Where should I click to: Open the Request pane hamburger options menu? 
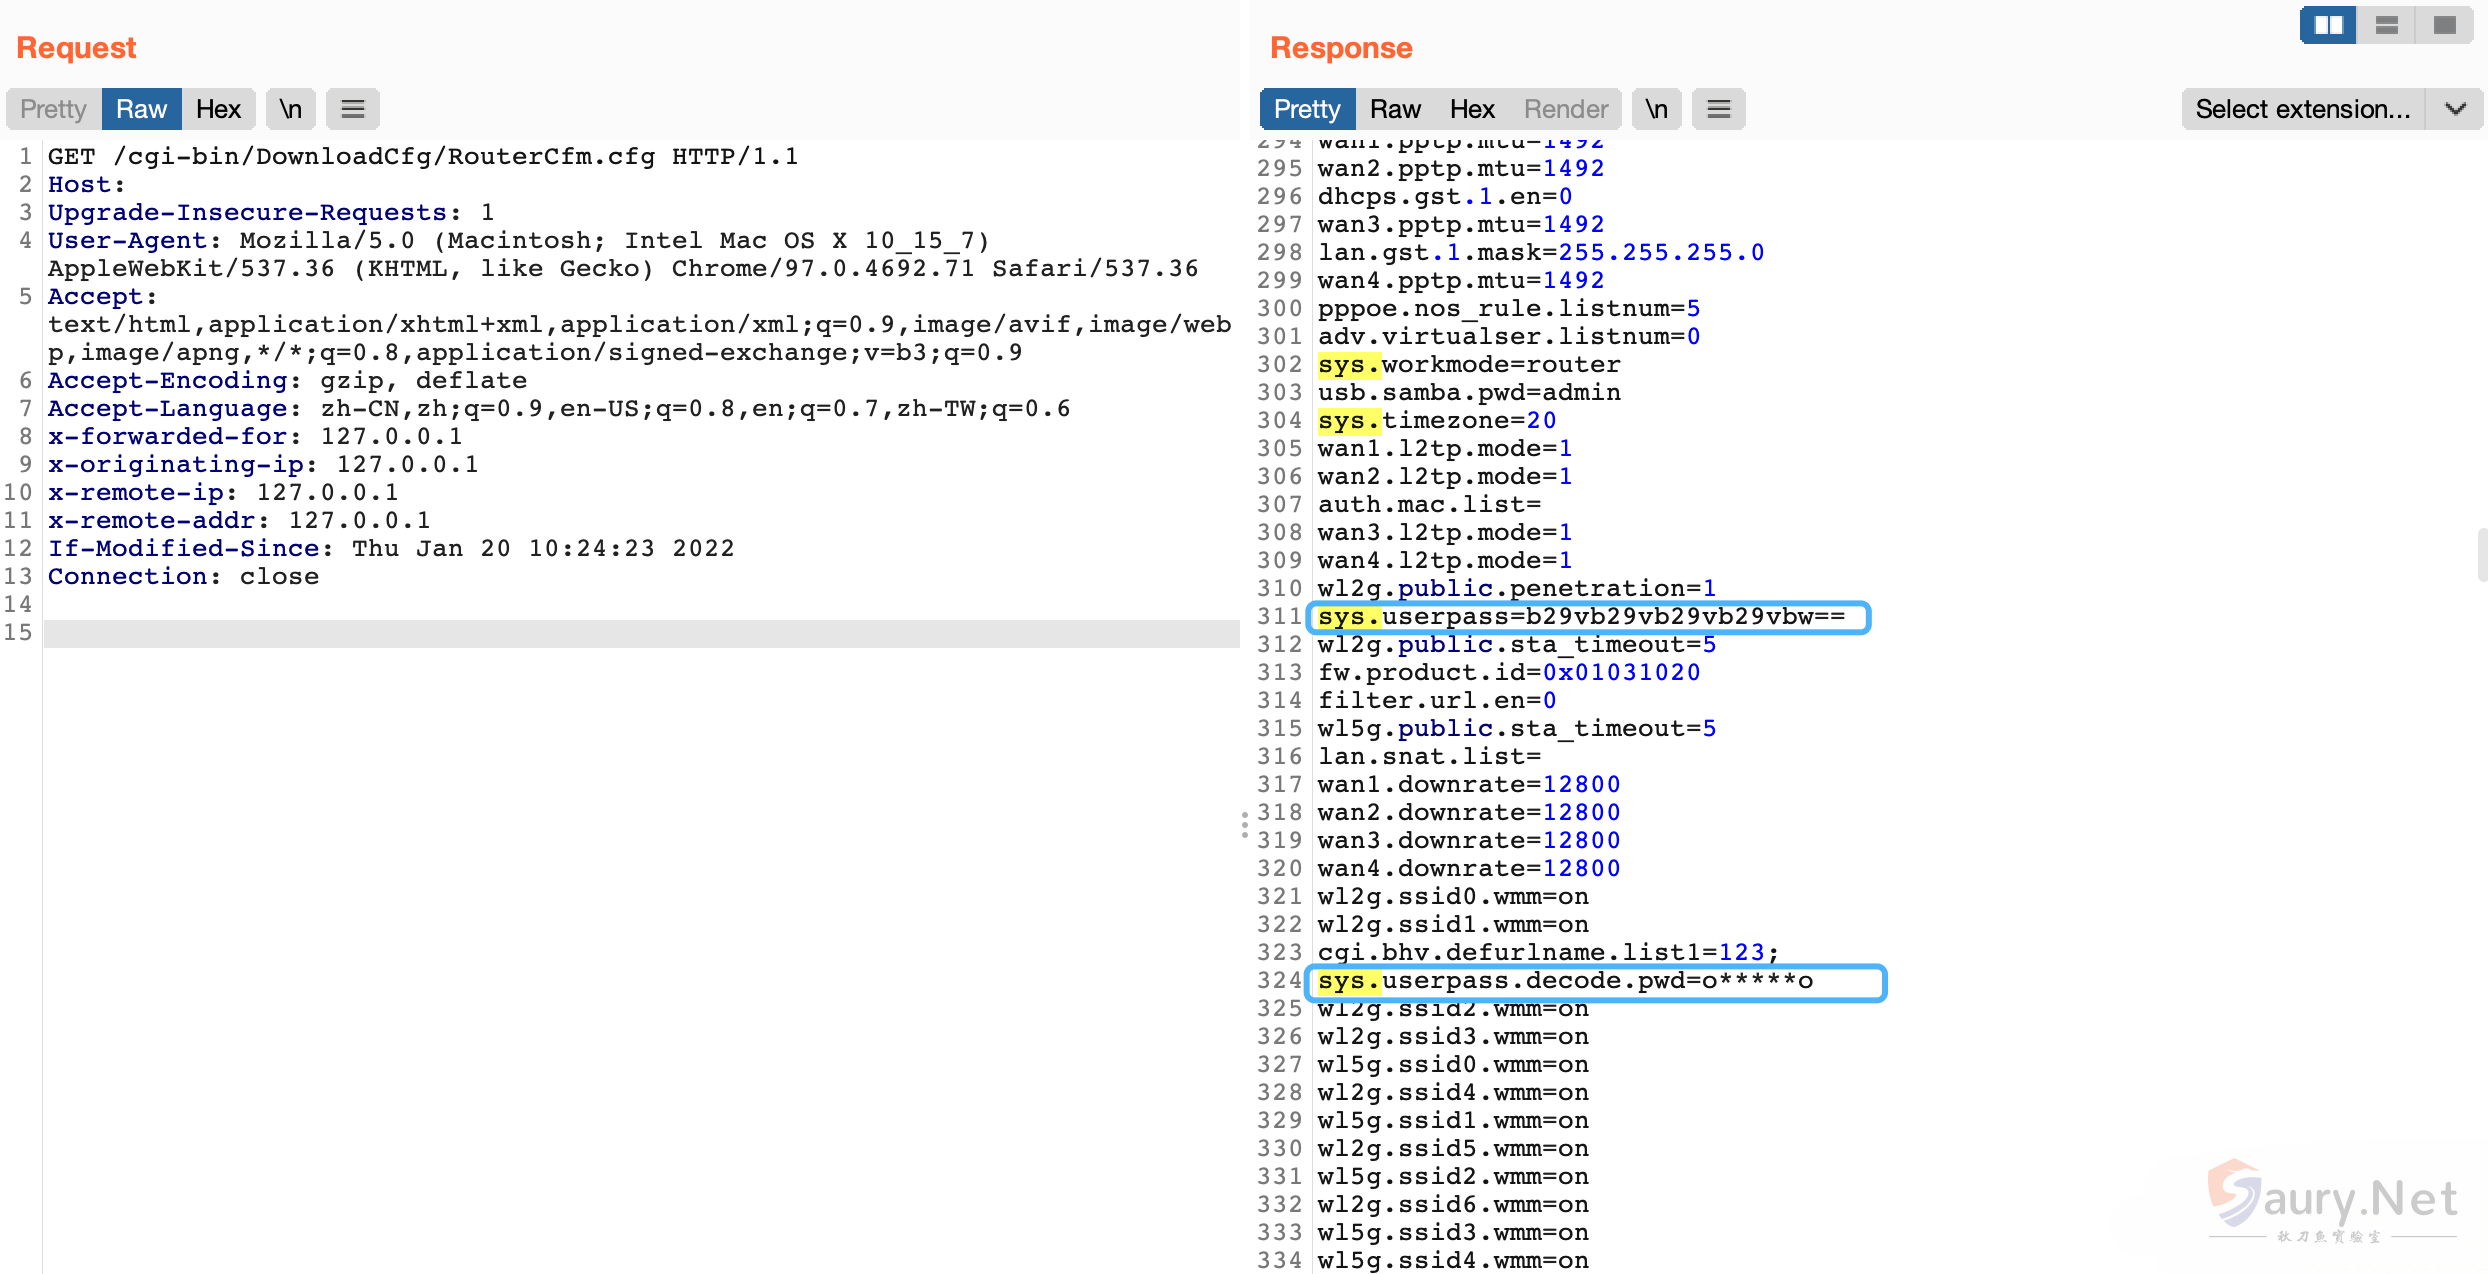[352, 109]
